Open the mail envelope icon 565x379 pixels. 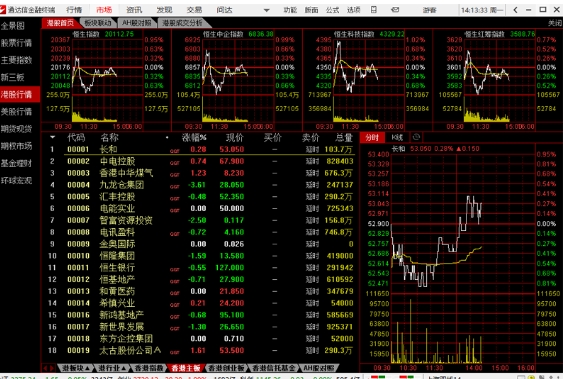[x=395, y=10]
